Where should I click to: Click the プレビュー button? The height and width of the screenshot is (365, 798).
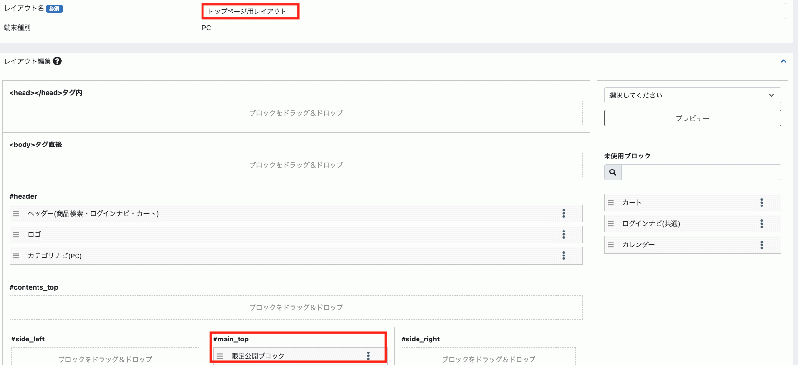click(x=692, y=118)
